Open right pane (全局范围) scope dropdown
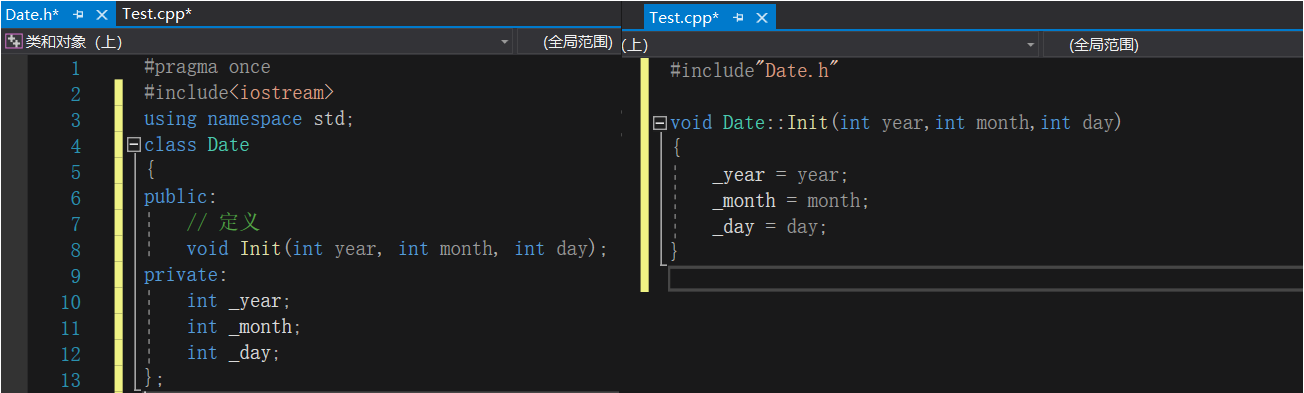This screenshot has width=1304, height=393. [1172, 45]
